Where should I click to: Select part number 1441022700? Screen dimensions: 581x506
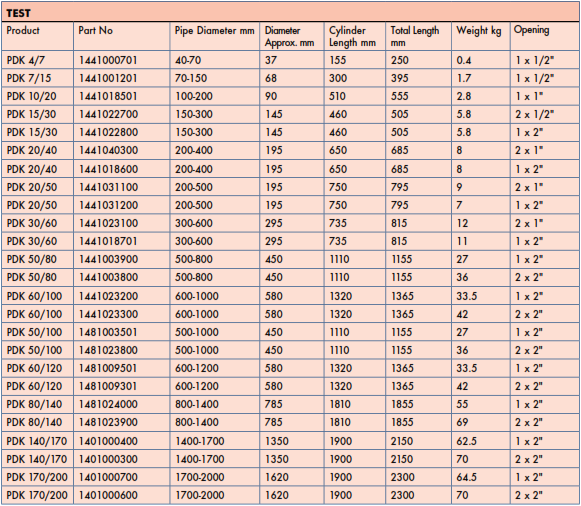coord(108,114)
